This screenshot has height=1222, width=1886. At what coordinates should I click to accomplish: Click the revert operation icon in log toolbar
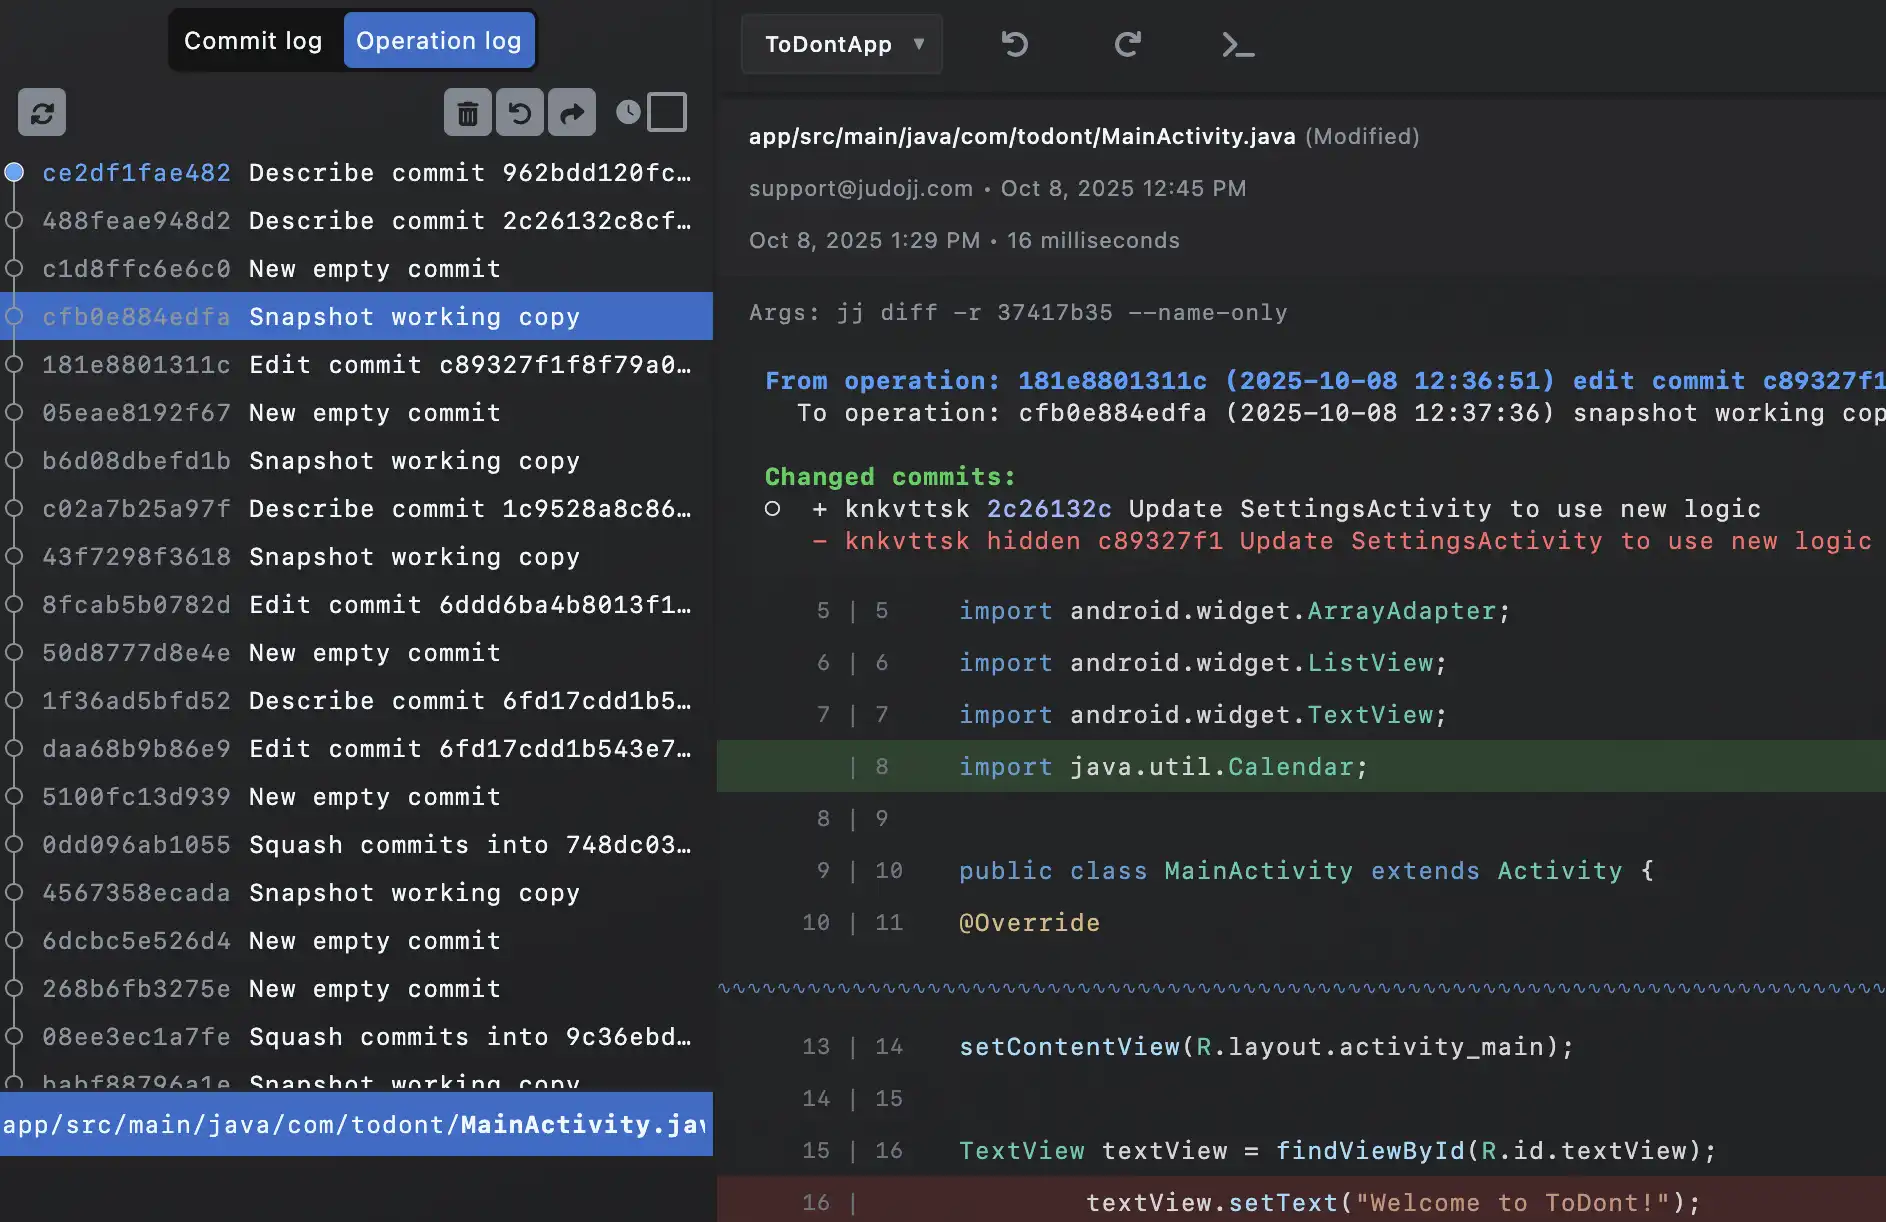tap(519, 112)
